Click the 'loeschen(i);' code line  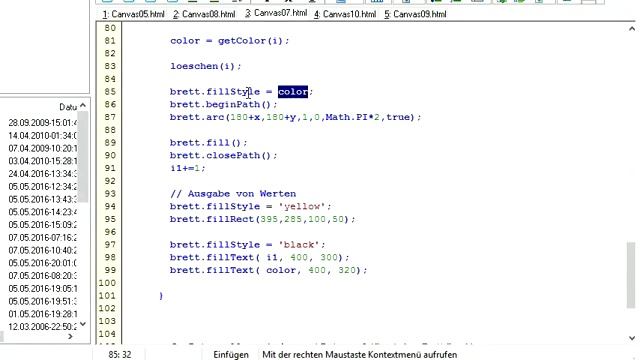[206, 66]
